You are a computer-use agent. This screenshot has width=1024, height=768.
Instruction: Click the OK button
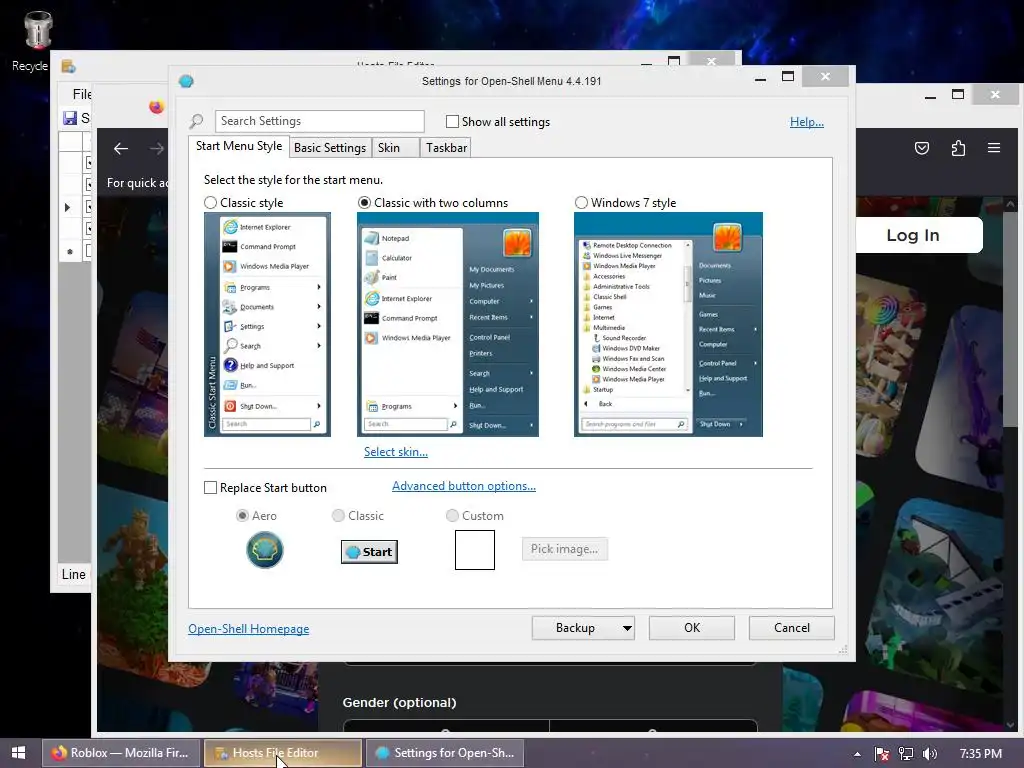[692, 628]
